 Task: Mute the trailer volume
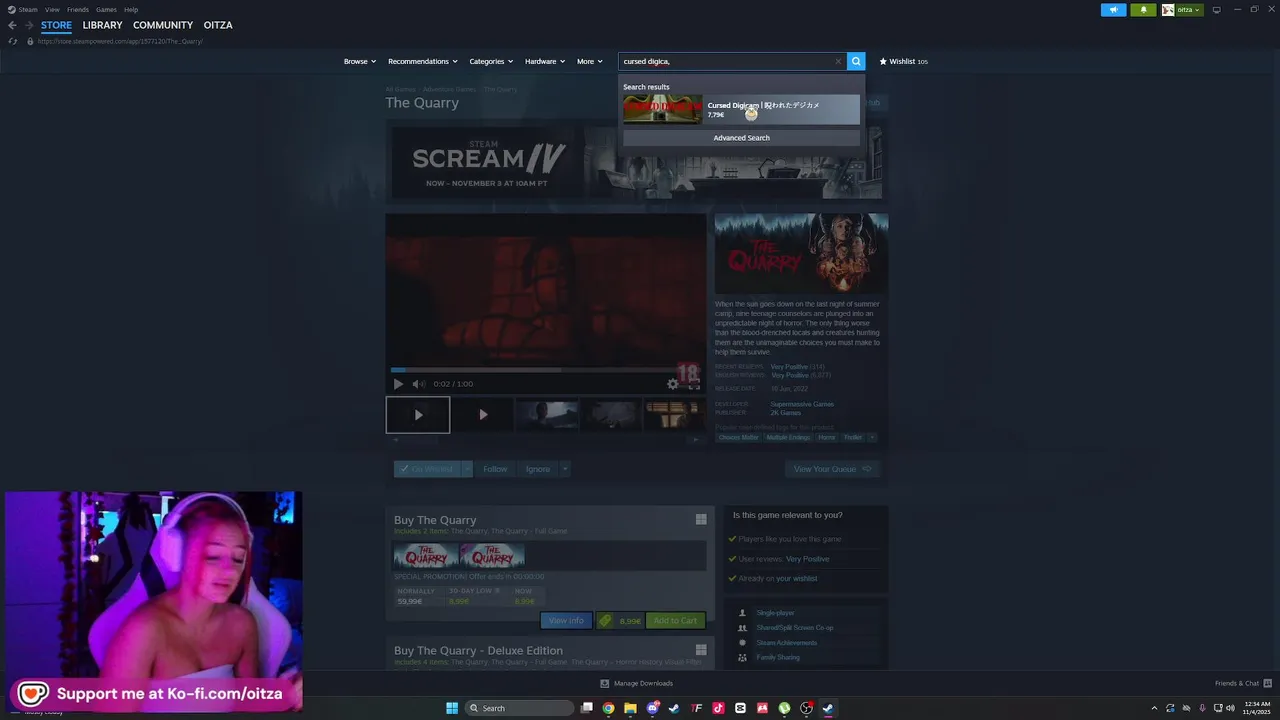418,384
